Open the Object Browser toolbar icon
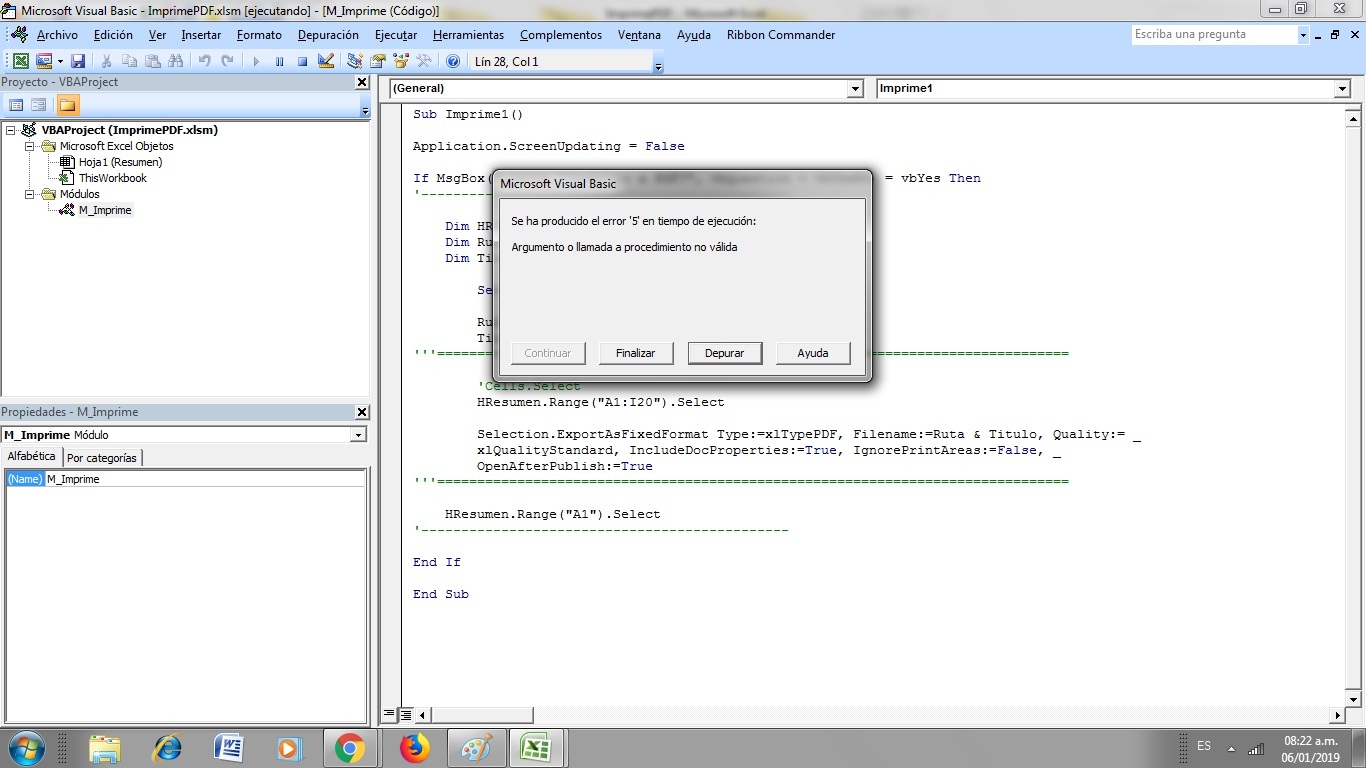1366x768 pixels. 401,61
